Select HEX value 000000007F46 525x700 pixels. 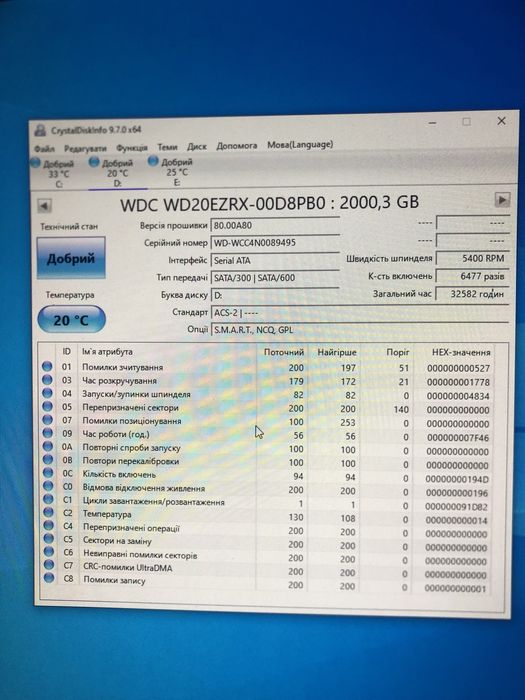click(458, 438)
